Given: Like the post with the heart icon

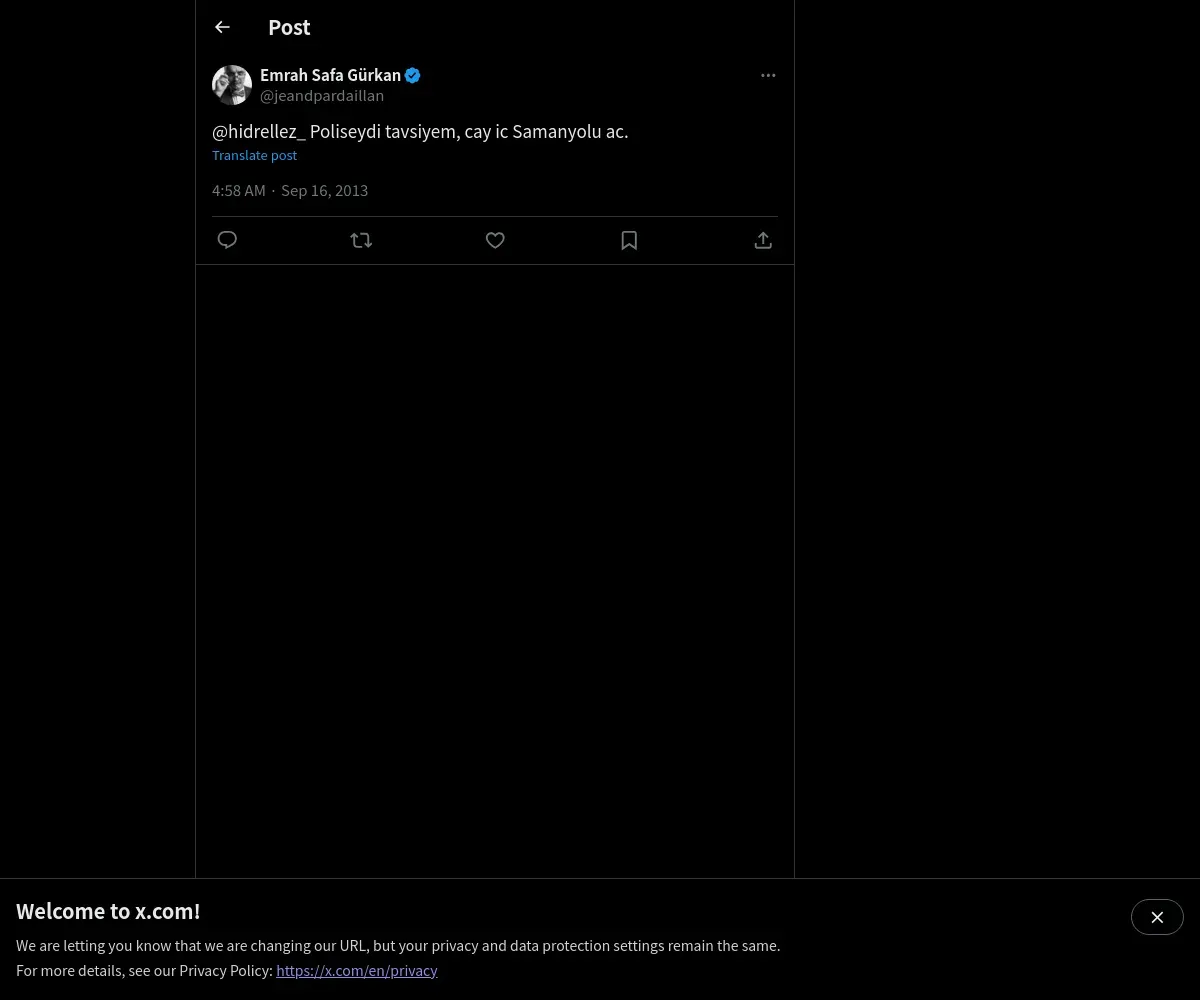Looking at the screenshot, I should 495,240.
